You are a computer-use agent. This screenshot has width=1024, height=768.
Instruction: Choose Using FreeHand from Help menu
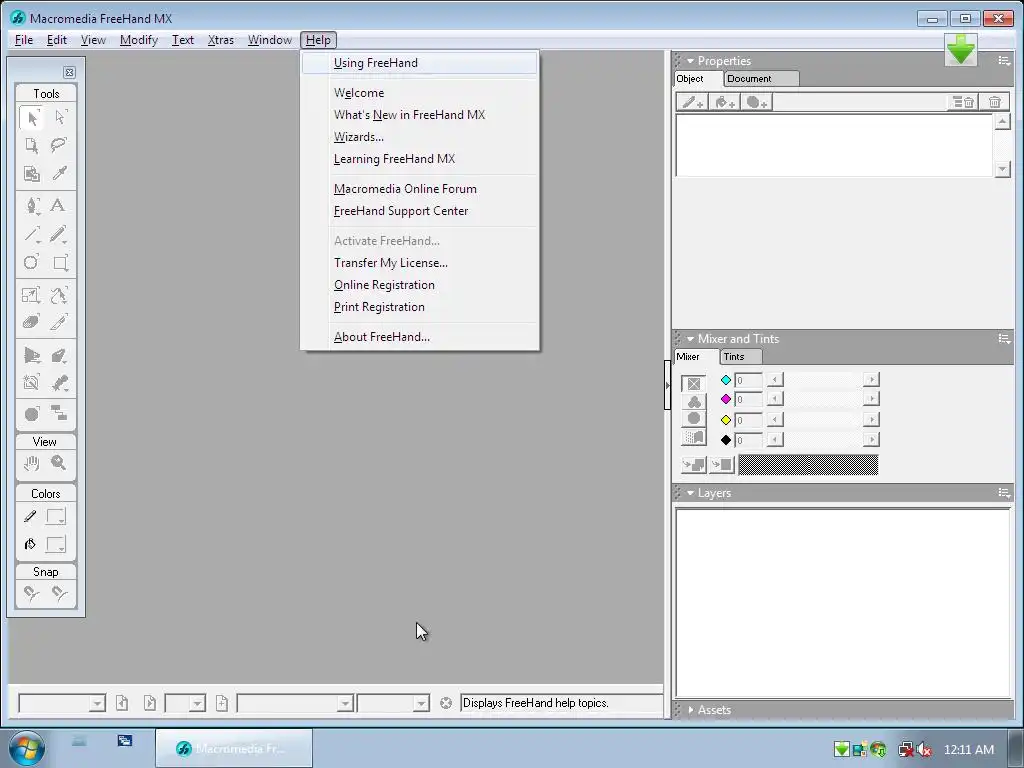click(420, 63)
